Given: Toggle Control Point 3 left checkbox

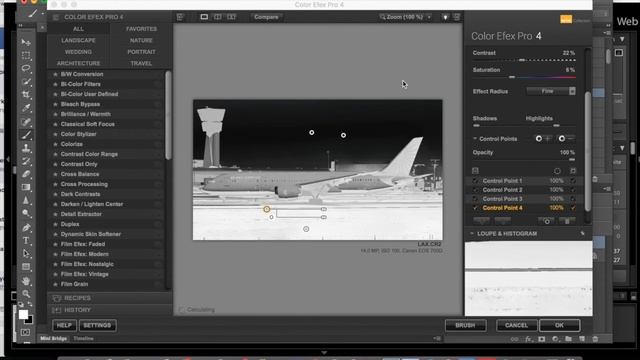Looking at the screenshot, I should coord(475,199).
